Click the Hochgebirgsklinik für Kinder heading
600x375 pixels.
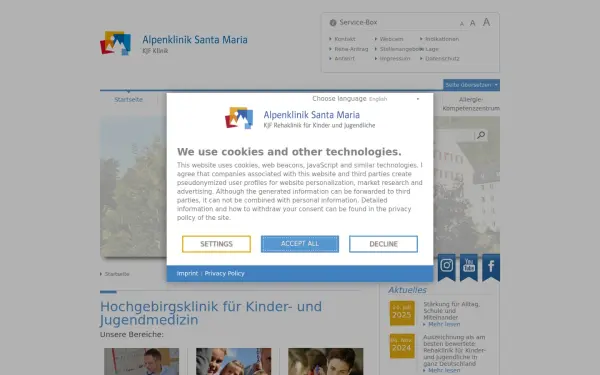point(211,313)
